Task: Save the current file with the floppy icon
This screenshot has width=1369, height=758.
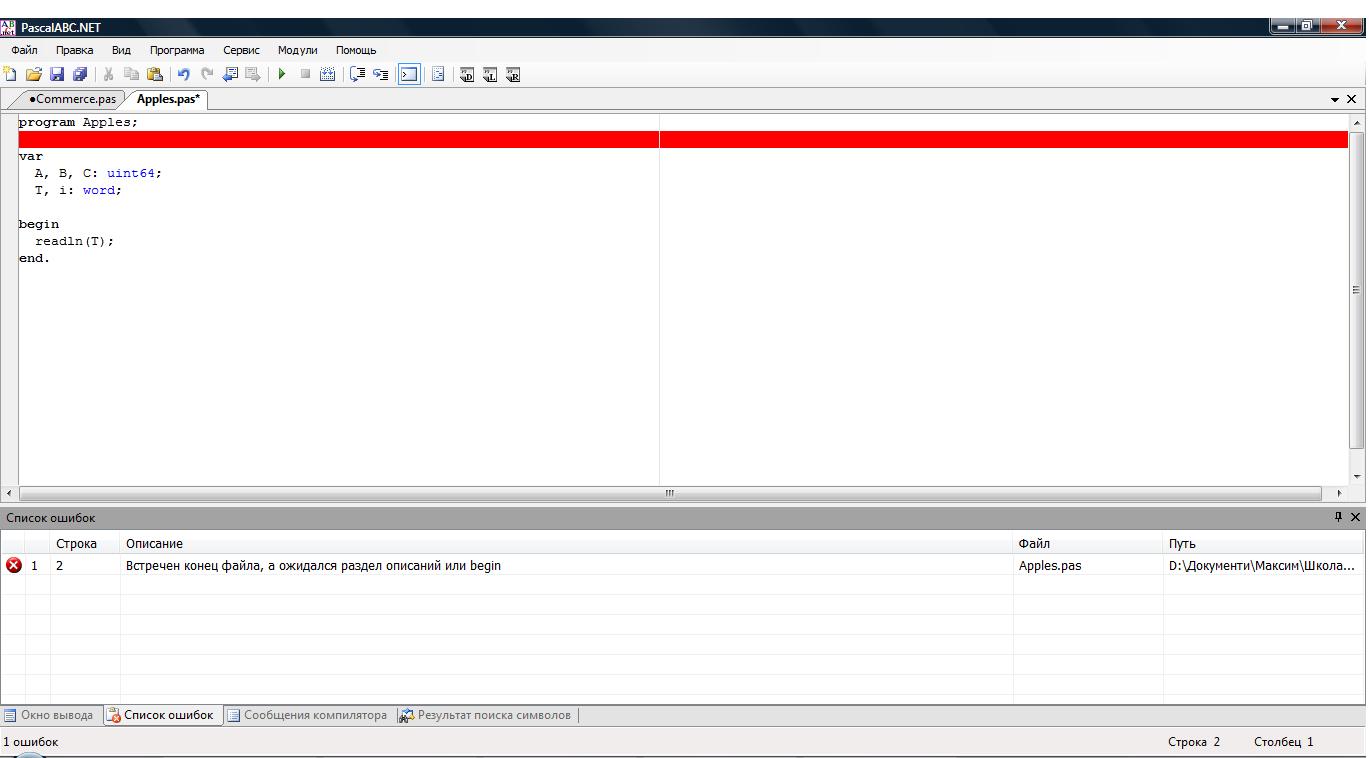Action: pyautogui.click(x=57, y=74)
